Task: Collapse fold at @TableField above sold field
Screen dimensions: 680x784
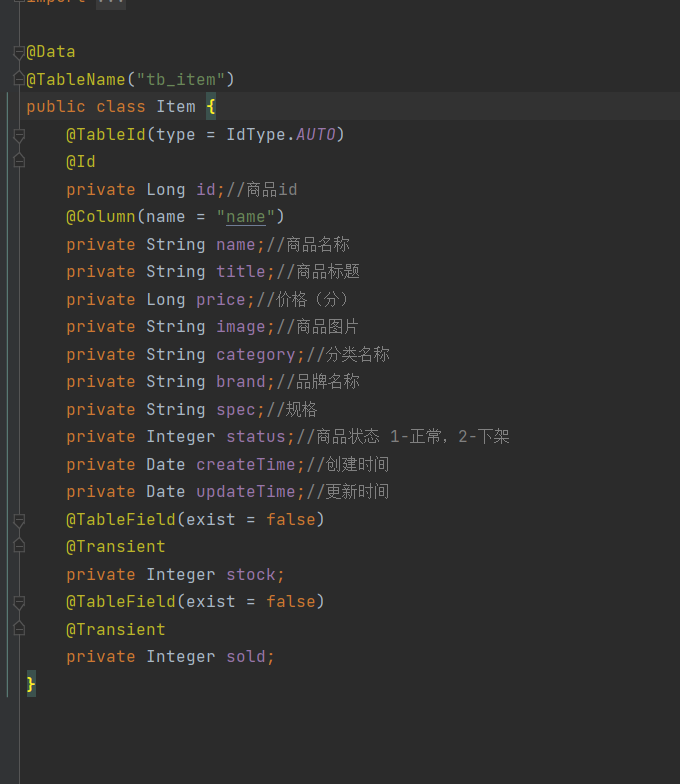Action: tap(19, 602)
